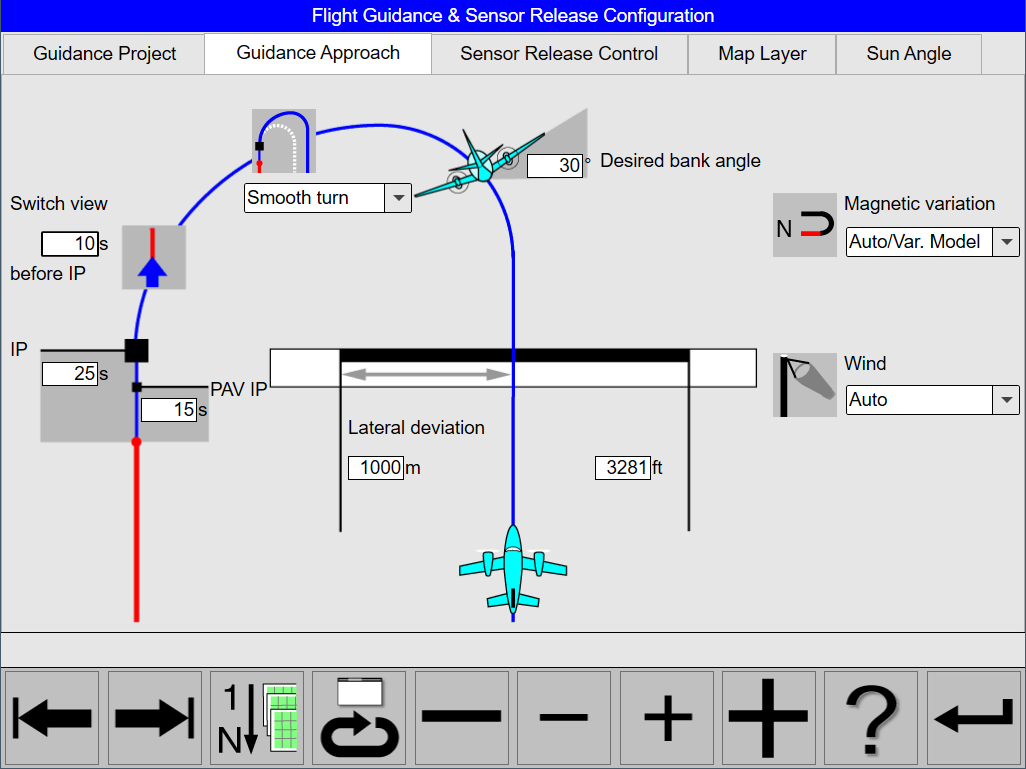Click the smooth turn pattern diagram icon

click(283, 141)
